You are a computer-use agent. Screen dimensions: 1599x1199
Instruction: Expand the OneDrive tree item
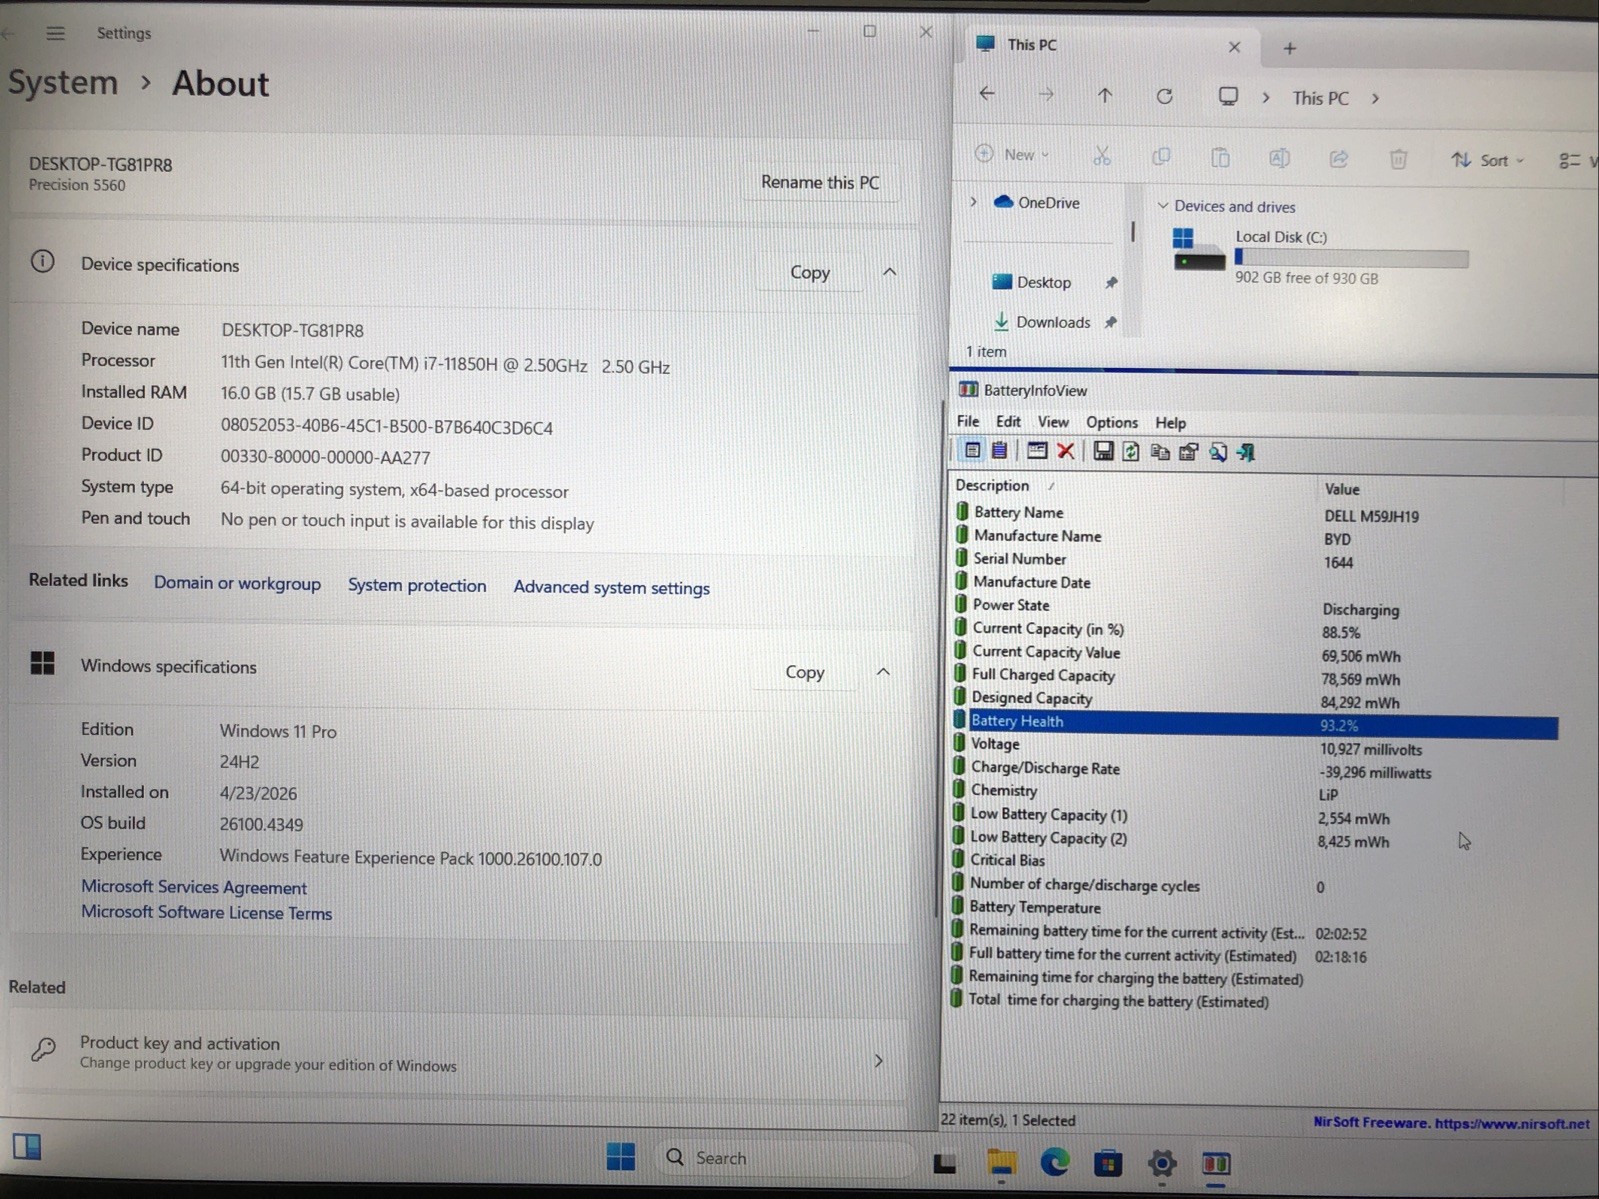tap(973, 202)
